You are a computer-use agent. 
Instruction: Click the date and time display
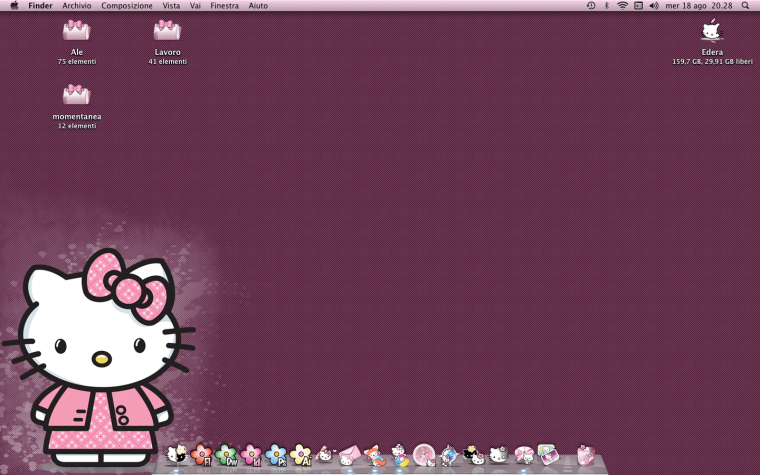coord(699,6)
